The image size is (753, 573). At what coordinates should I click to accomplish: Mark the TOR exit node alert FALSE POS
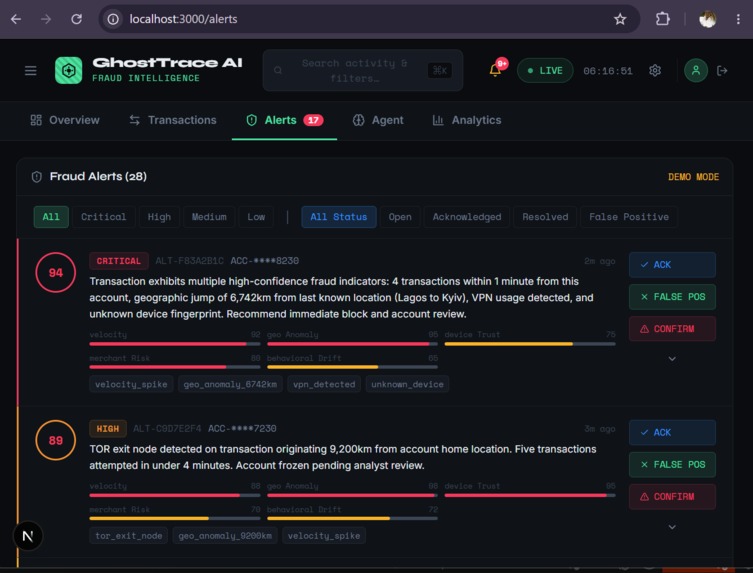point(672,464)
